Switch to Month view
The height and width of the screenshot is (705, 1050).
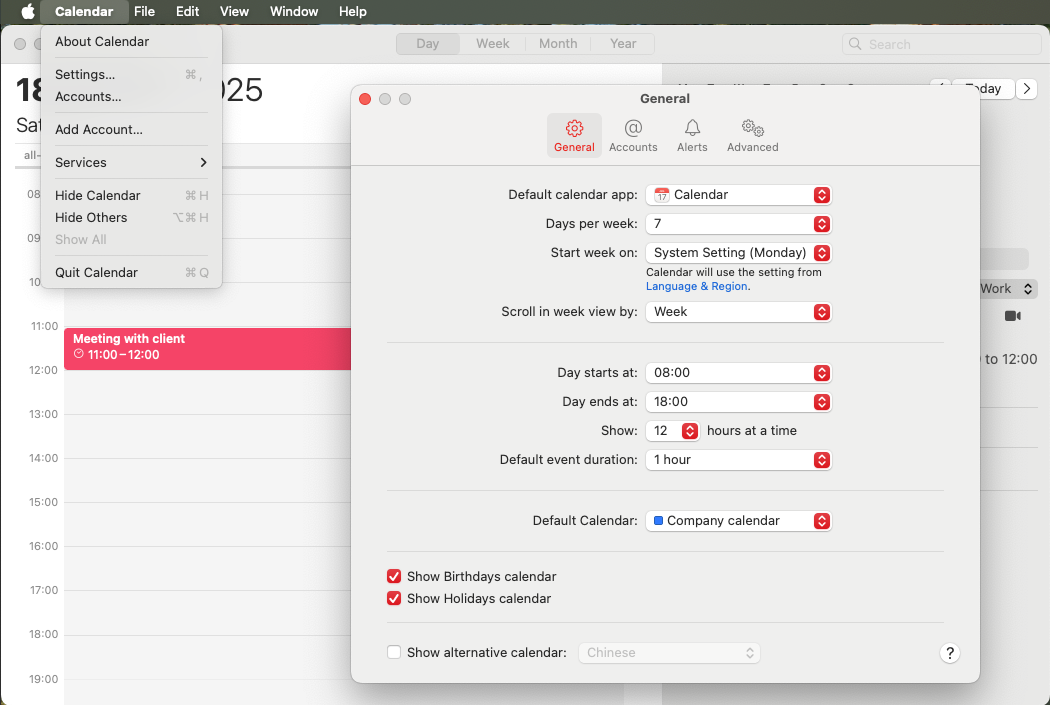[x=557, y=43]
